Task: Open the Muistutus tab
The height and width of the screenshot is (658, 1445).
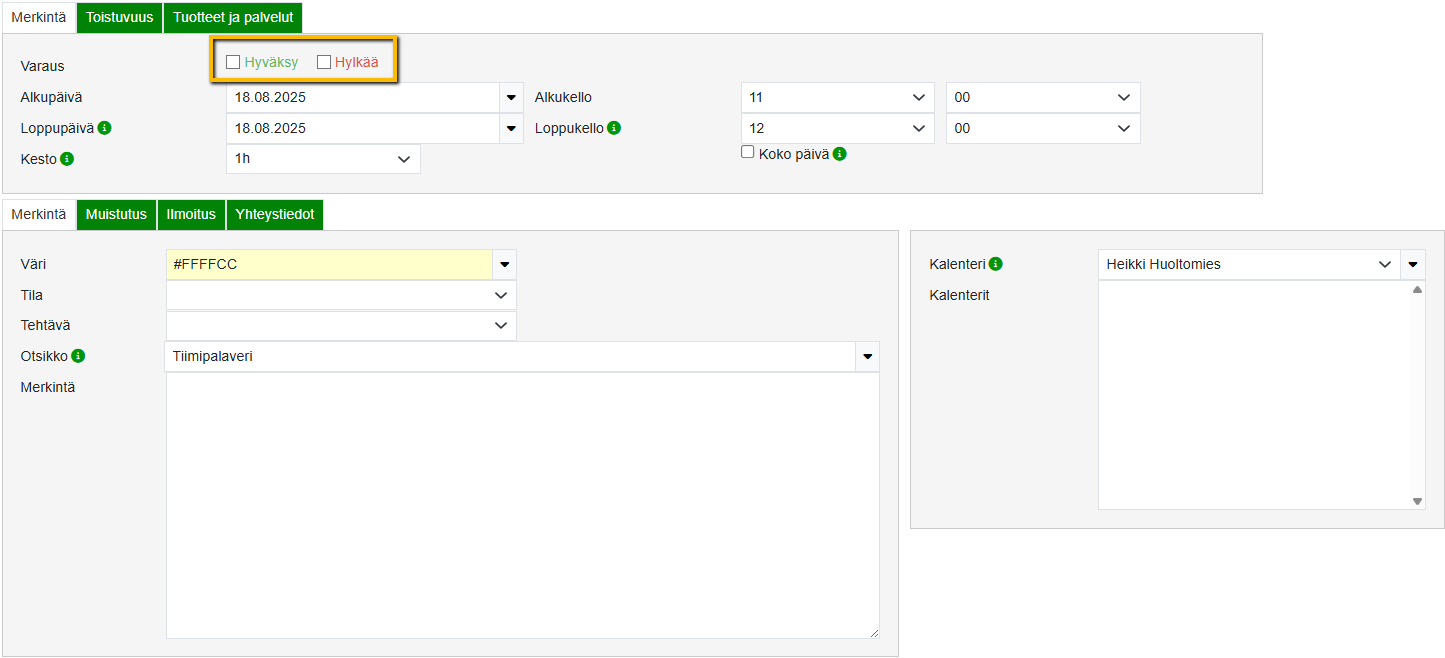Action: coord(116,214)
